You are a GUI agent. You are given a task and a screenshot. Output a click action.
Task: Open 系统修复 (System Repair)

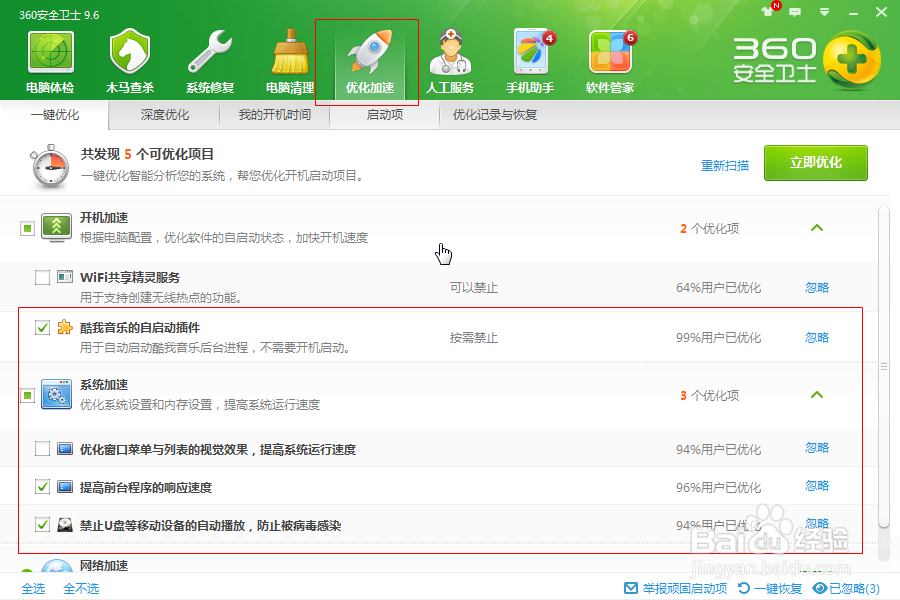pyautogui.click(x=209, y=58)
